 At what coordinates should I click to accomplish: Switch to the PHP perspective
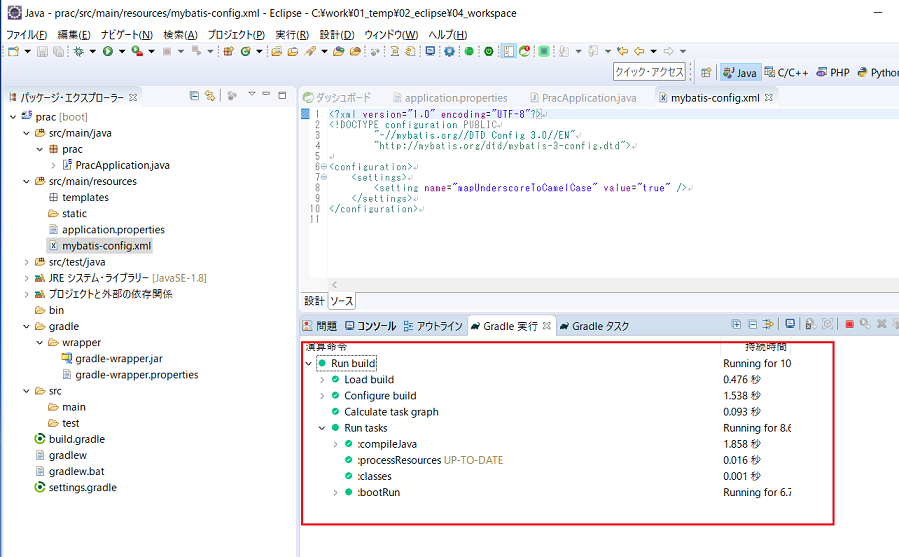[833, 72]
